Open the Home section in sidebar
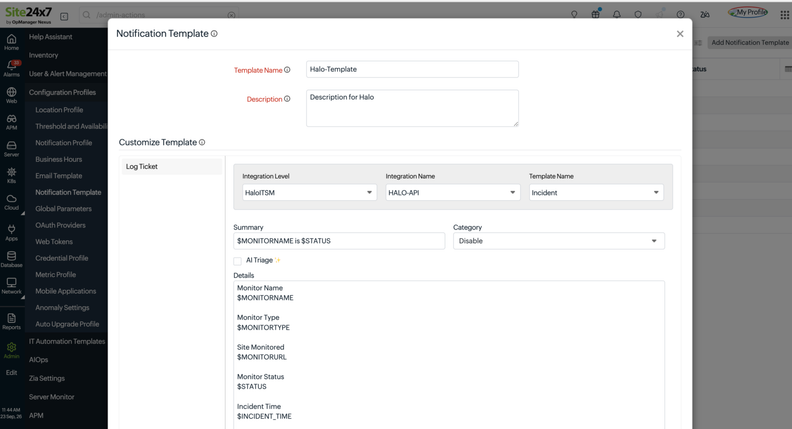This screenshot has width=792, height=429. (11, 42)
